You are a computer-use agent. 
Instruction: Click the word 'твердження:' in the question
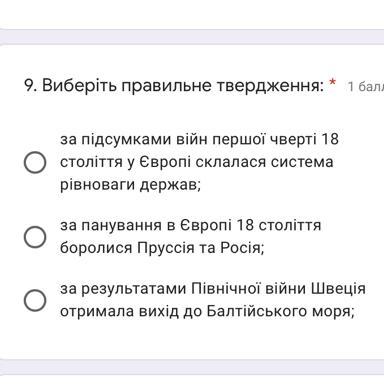tap(270, 86)
